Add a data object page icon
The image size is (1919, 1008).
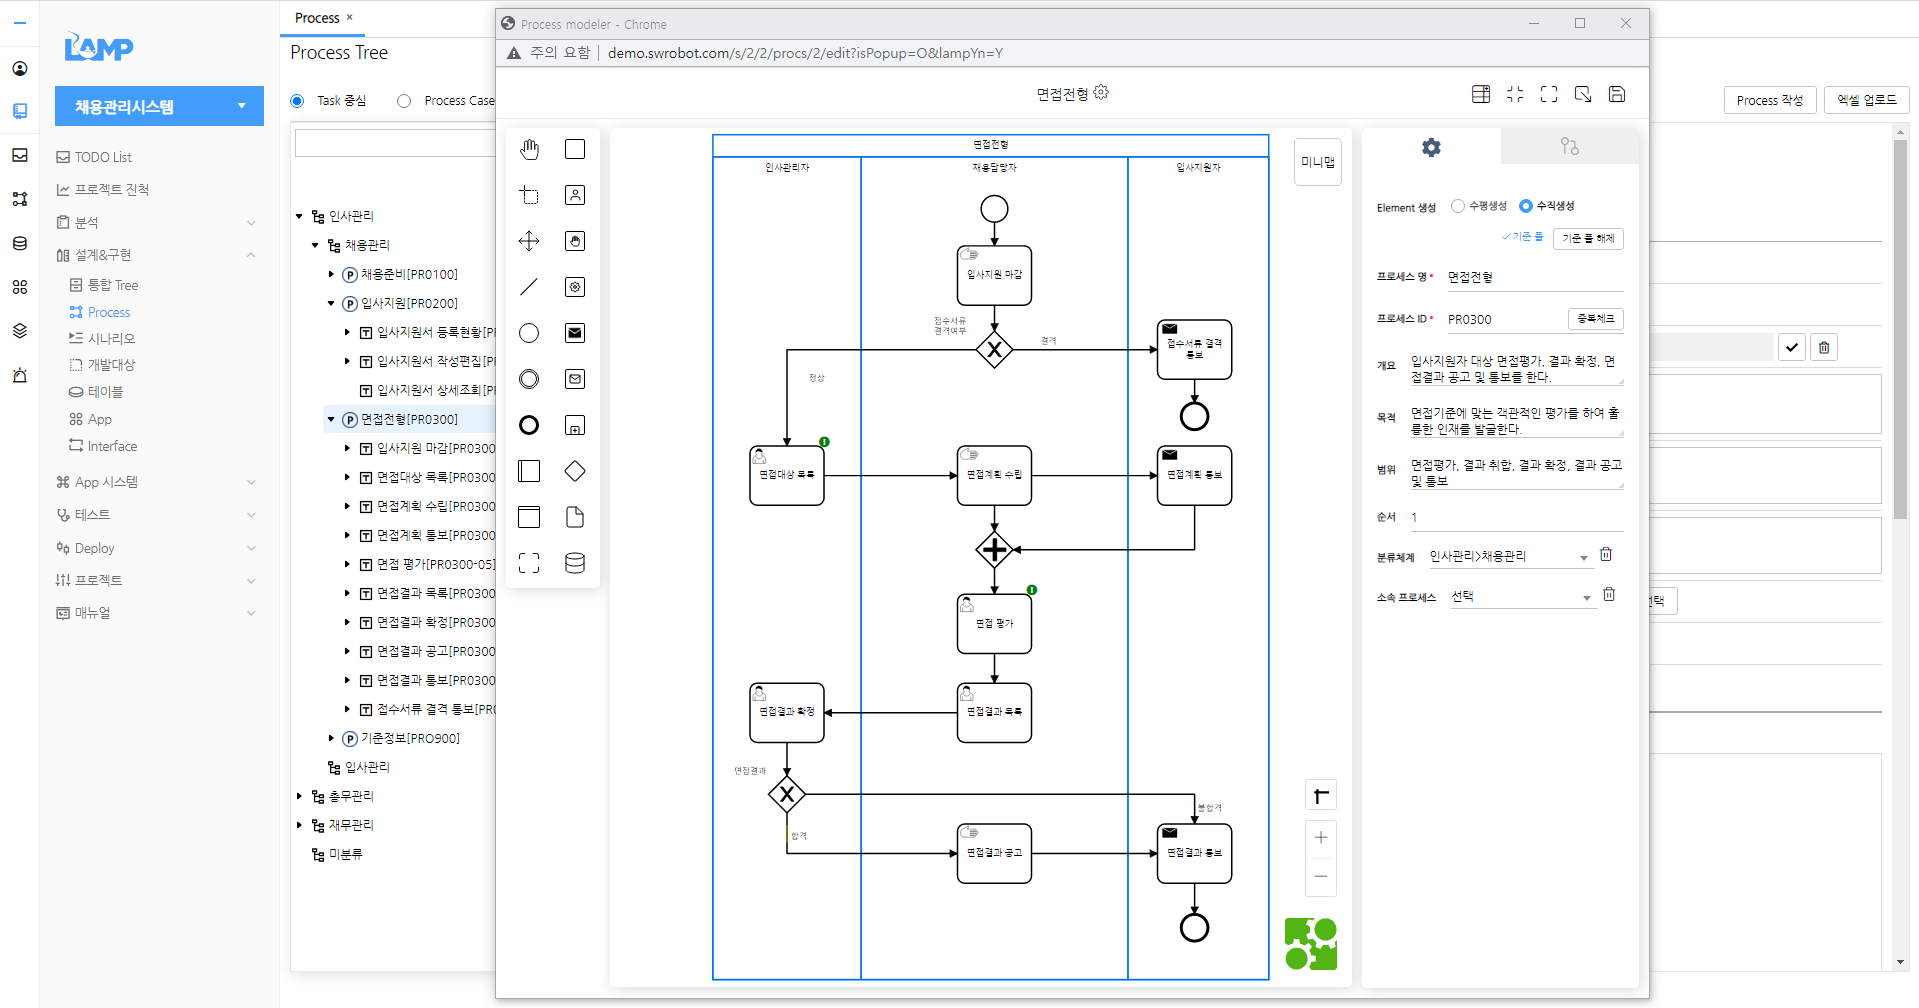point(575,517)
